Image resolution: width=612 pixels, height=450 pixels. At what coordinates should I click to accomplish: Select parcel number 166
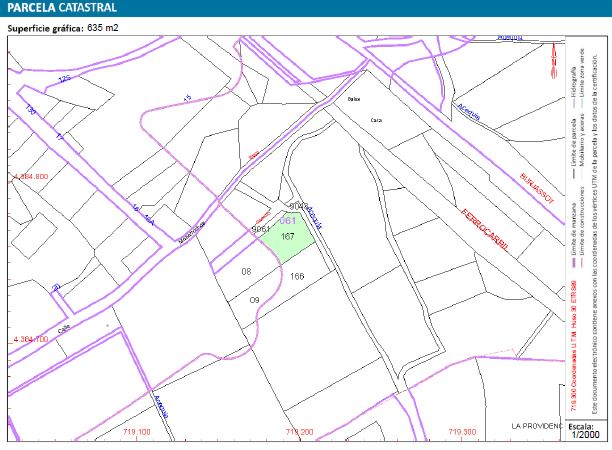point(297,276)
